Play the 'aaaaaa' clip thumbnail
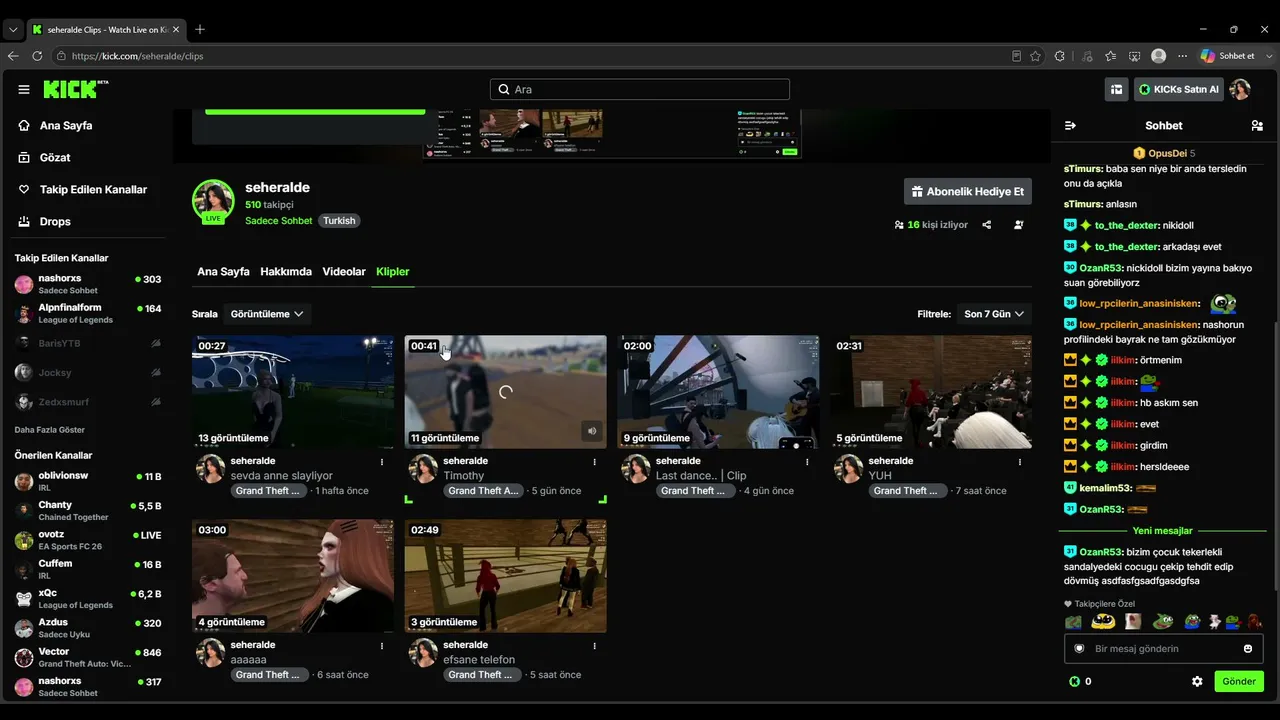Screen dimensions: 1280x720 (x=293, y=576)
